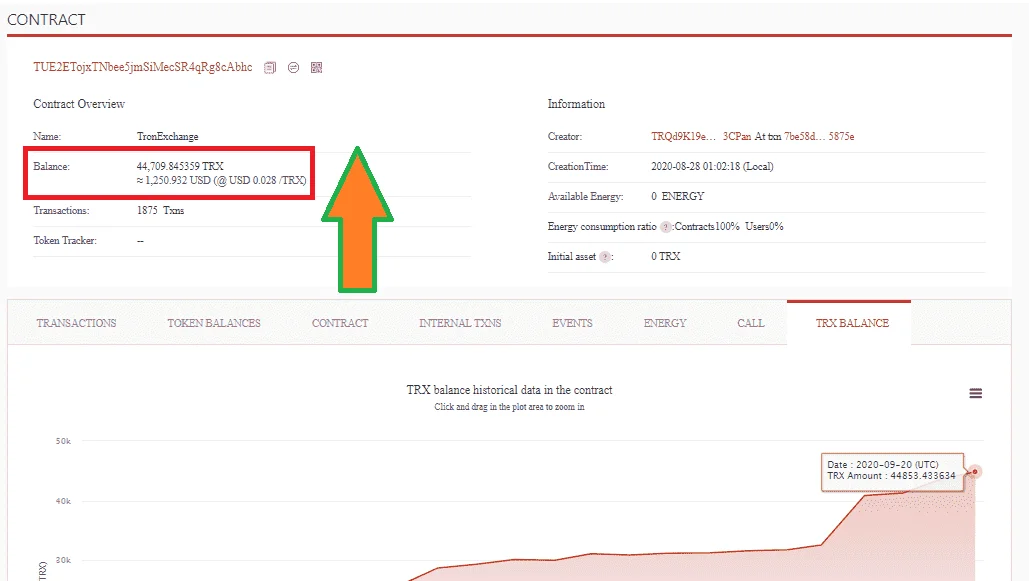Click the zoom instruction subtitle under chart title

509,407
